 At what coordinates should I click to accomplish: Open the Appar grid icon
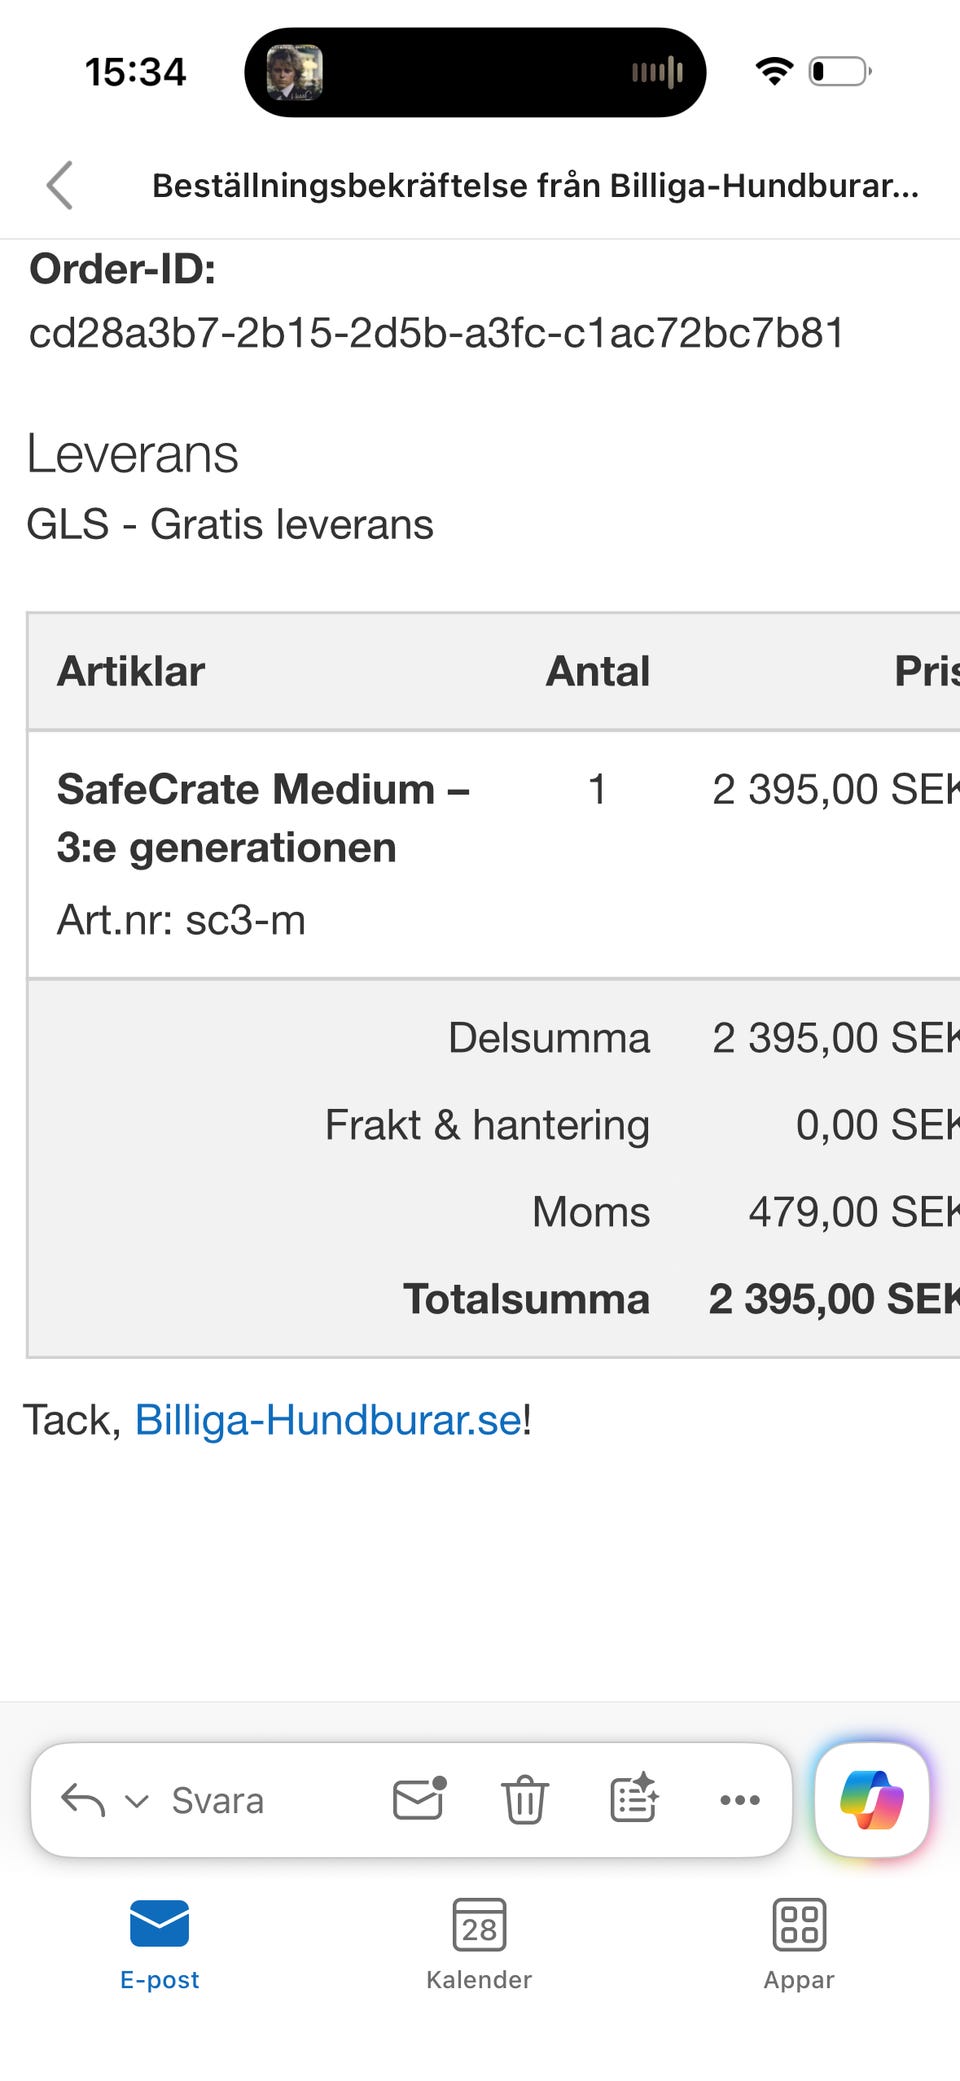(798, 1925)
